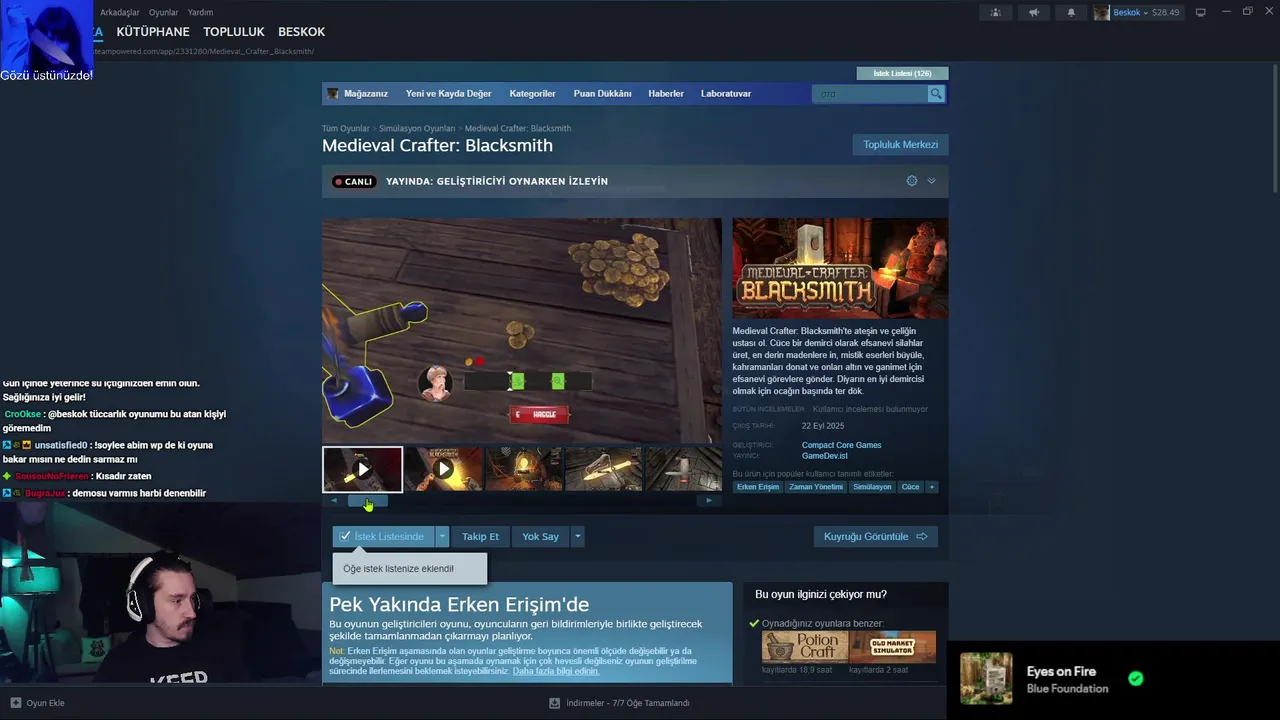This screenshot has height=720, width=1280.
Task: Select the Simülasyon tag
Action: coord(872,487)
